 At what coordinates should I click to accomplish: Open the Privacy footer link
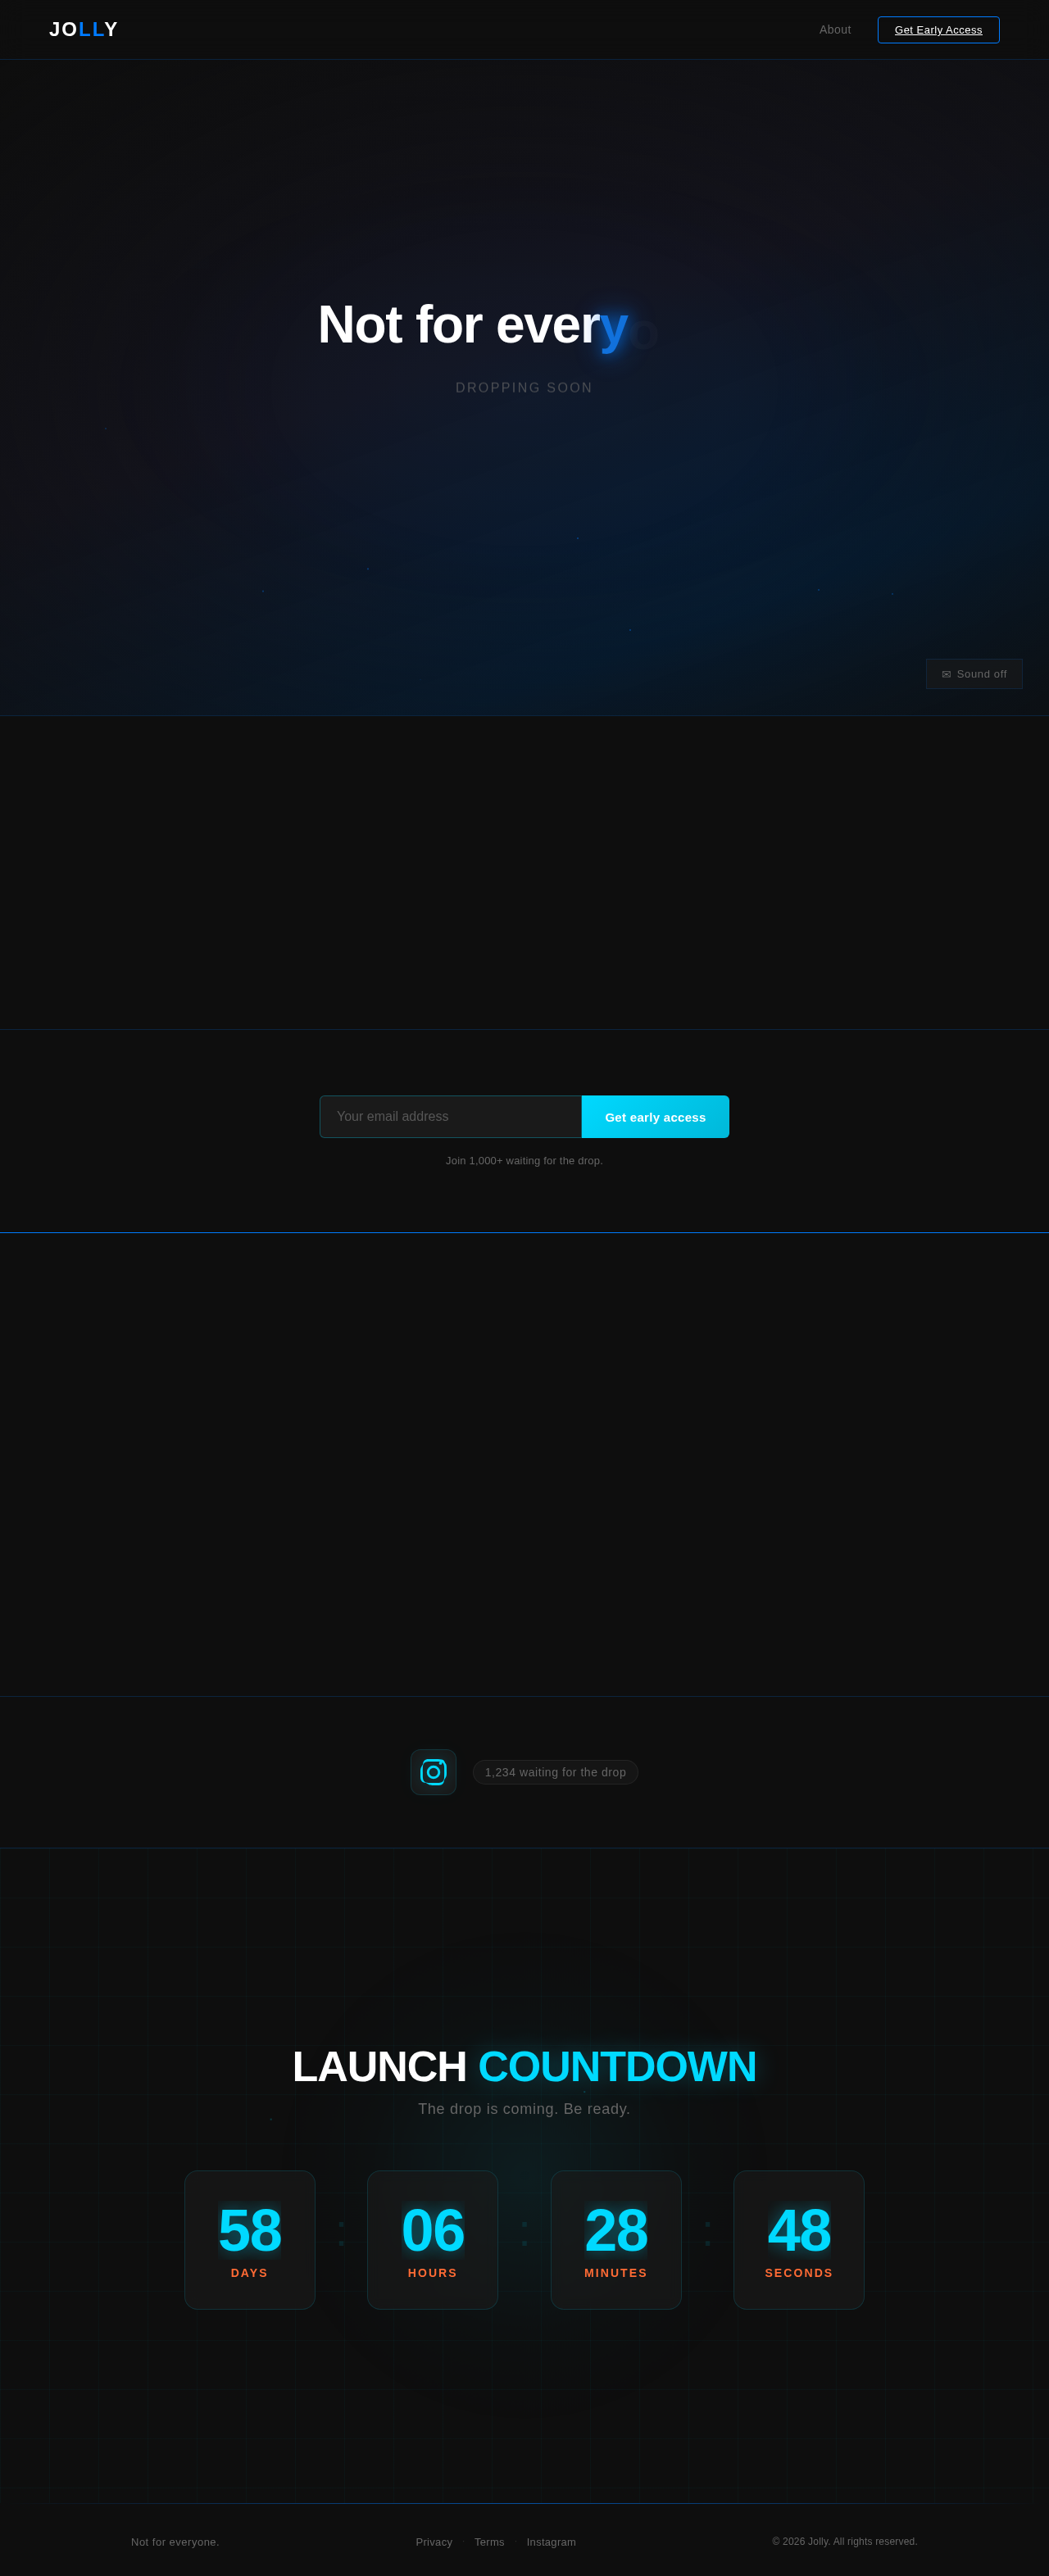point(434,2542)
